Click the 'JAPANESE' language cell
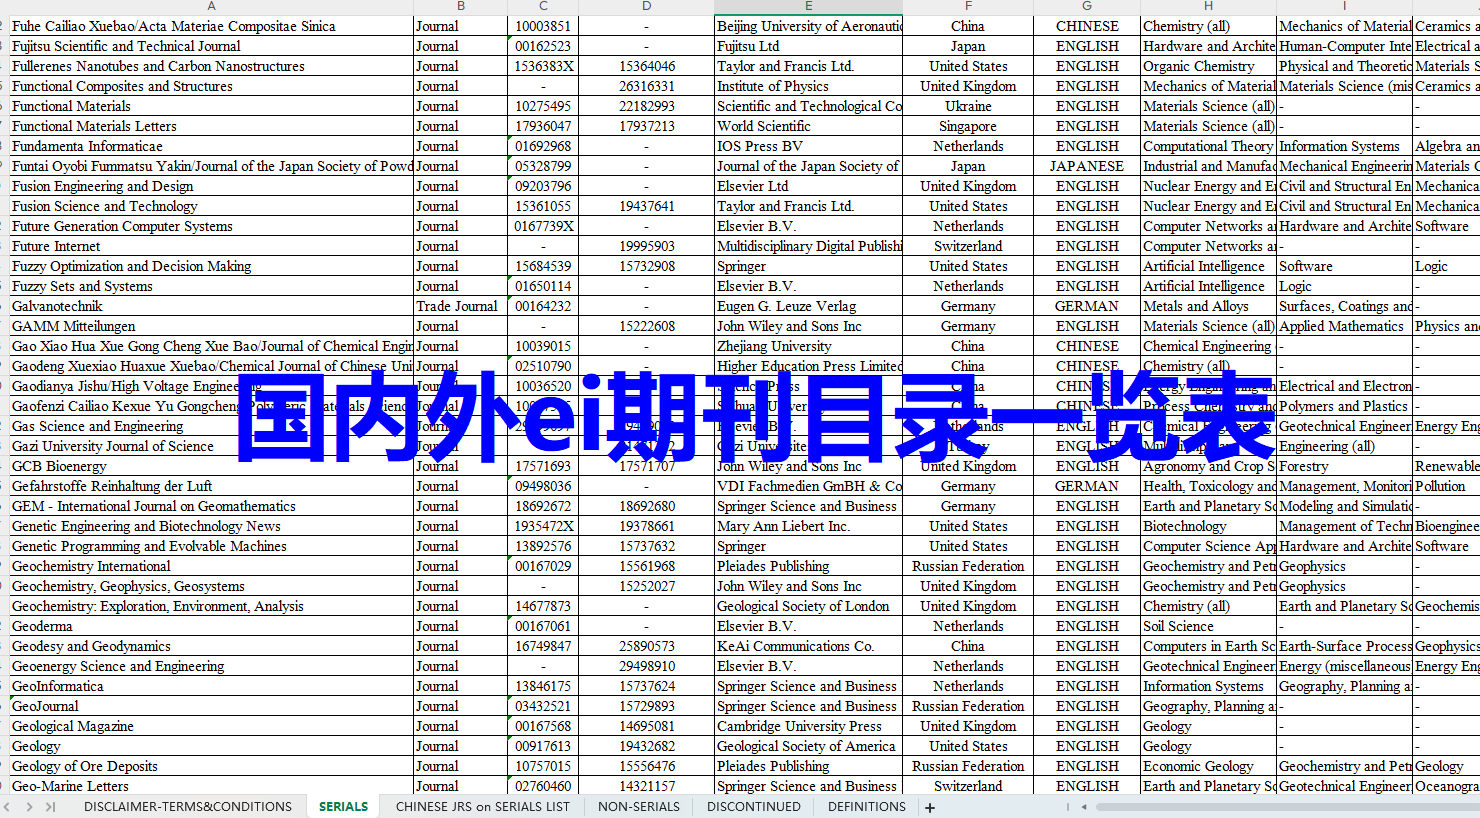This screenshot has width=1480, height=818. point(1087,166)
